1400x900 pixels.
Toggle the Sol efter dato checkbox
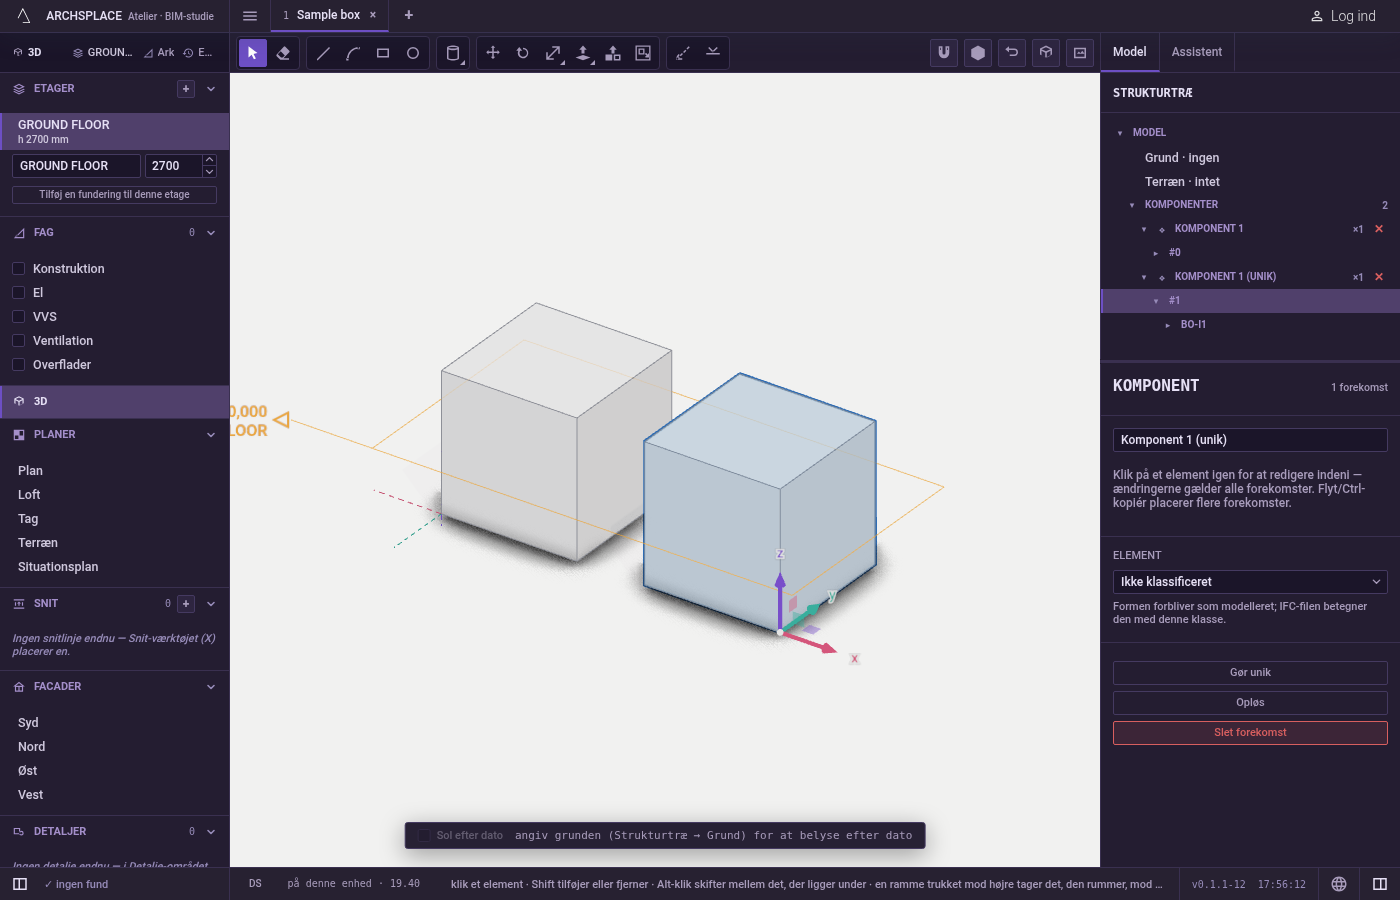tap(424, 835)
